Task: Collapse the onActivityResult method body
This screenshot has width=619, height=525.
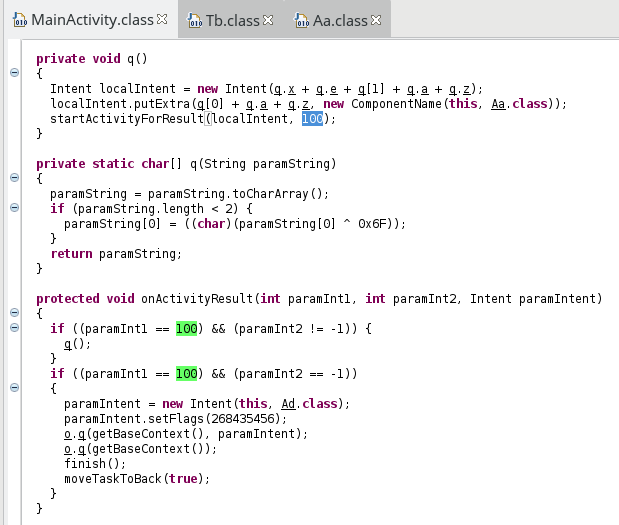Action: point(15,313)
